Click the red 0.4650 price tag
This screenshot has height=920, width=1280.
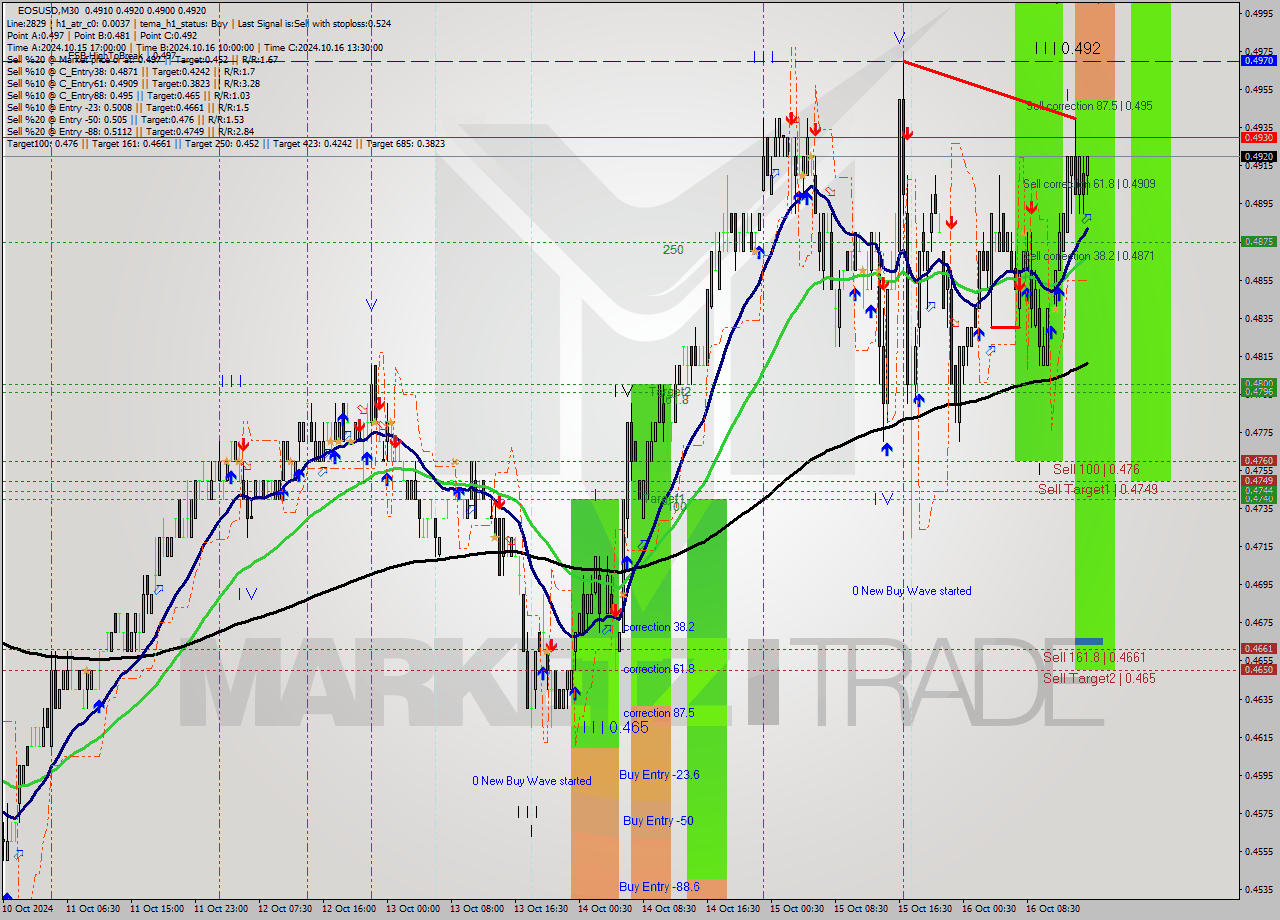(1257, 670)
